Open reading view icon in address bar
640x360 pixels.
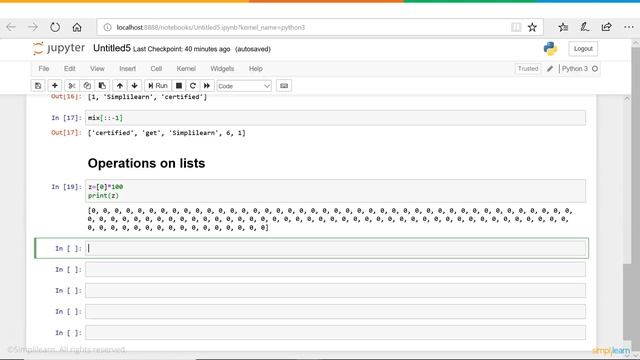516,27
